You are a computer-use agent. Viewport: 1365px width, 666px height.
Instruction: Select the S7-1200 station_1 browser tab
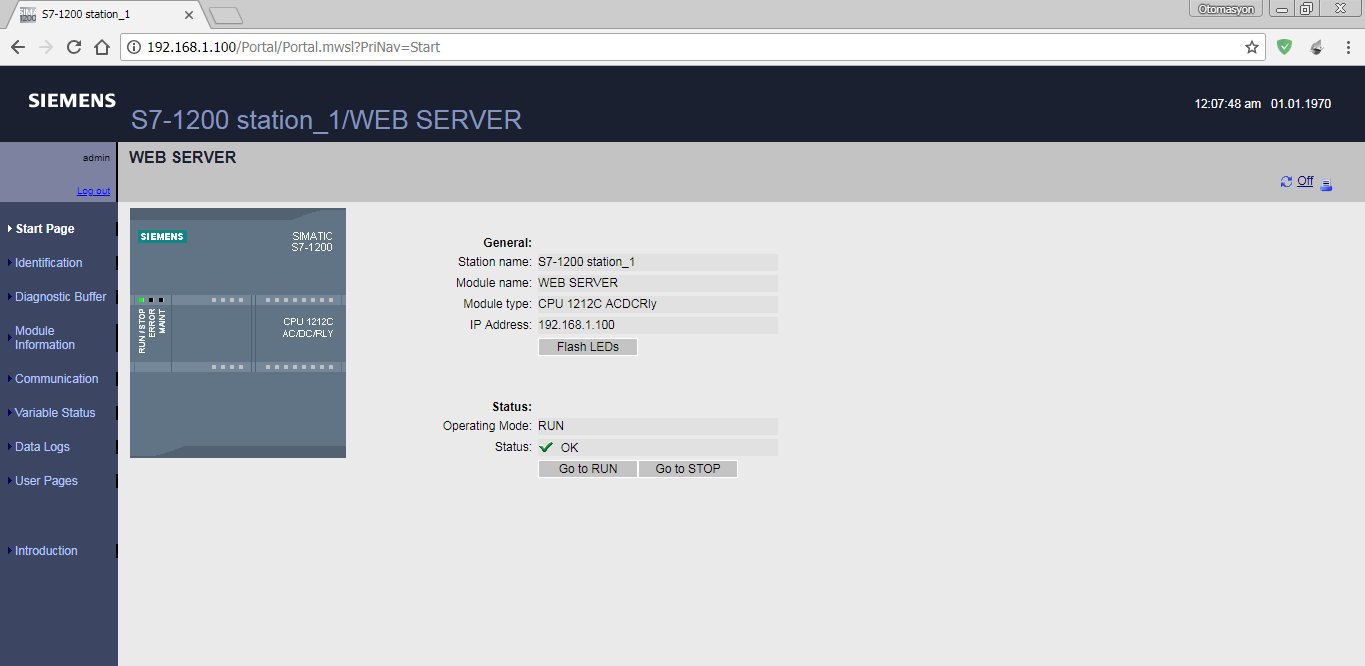click(x=105, y=13)
